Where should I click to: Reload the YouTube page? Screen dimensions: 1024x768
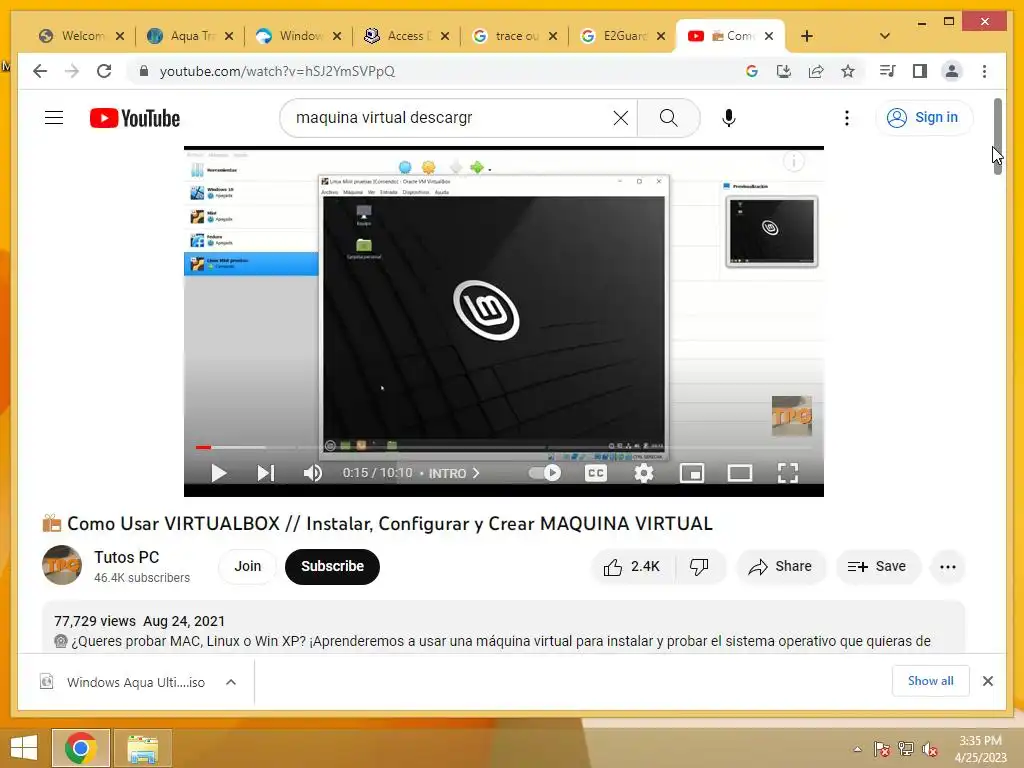(104, 71)
